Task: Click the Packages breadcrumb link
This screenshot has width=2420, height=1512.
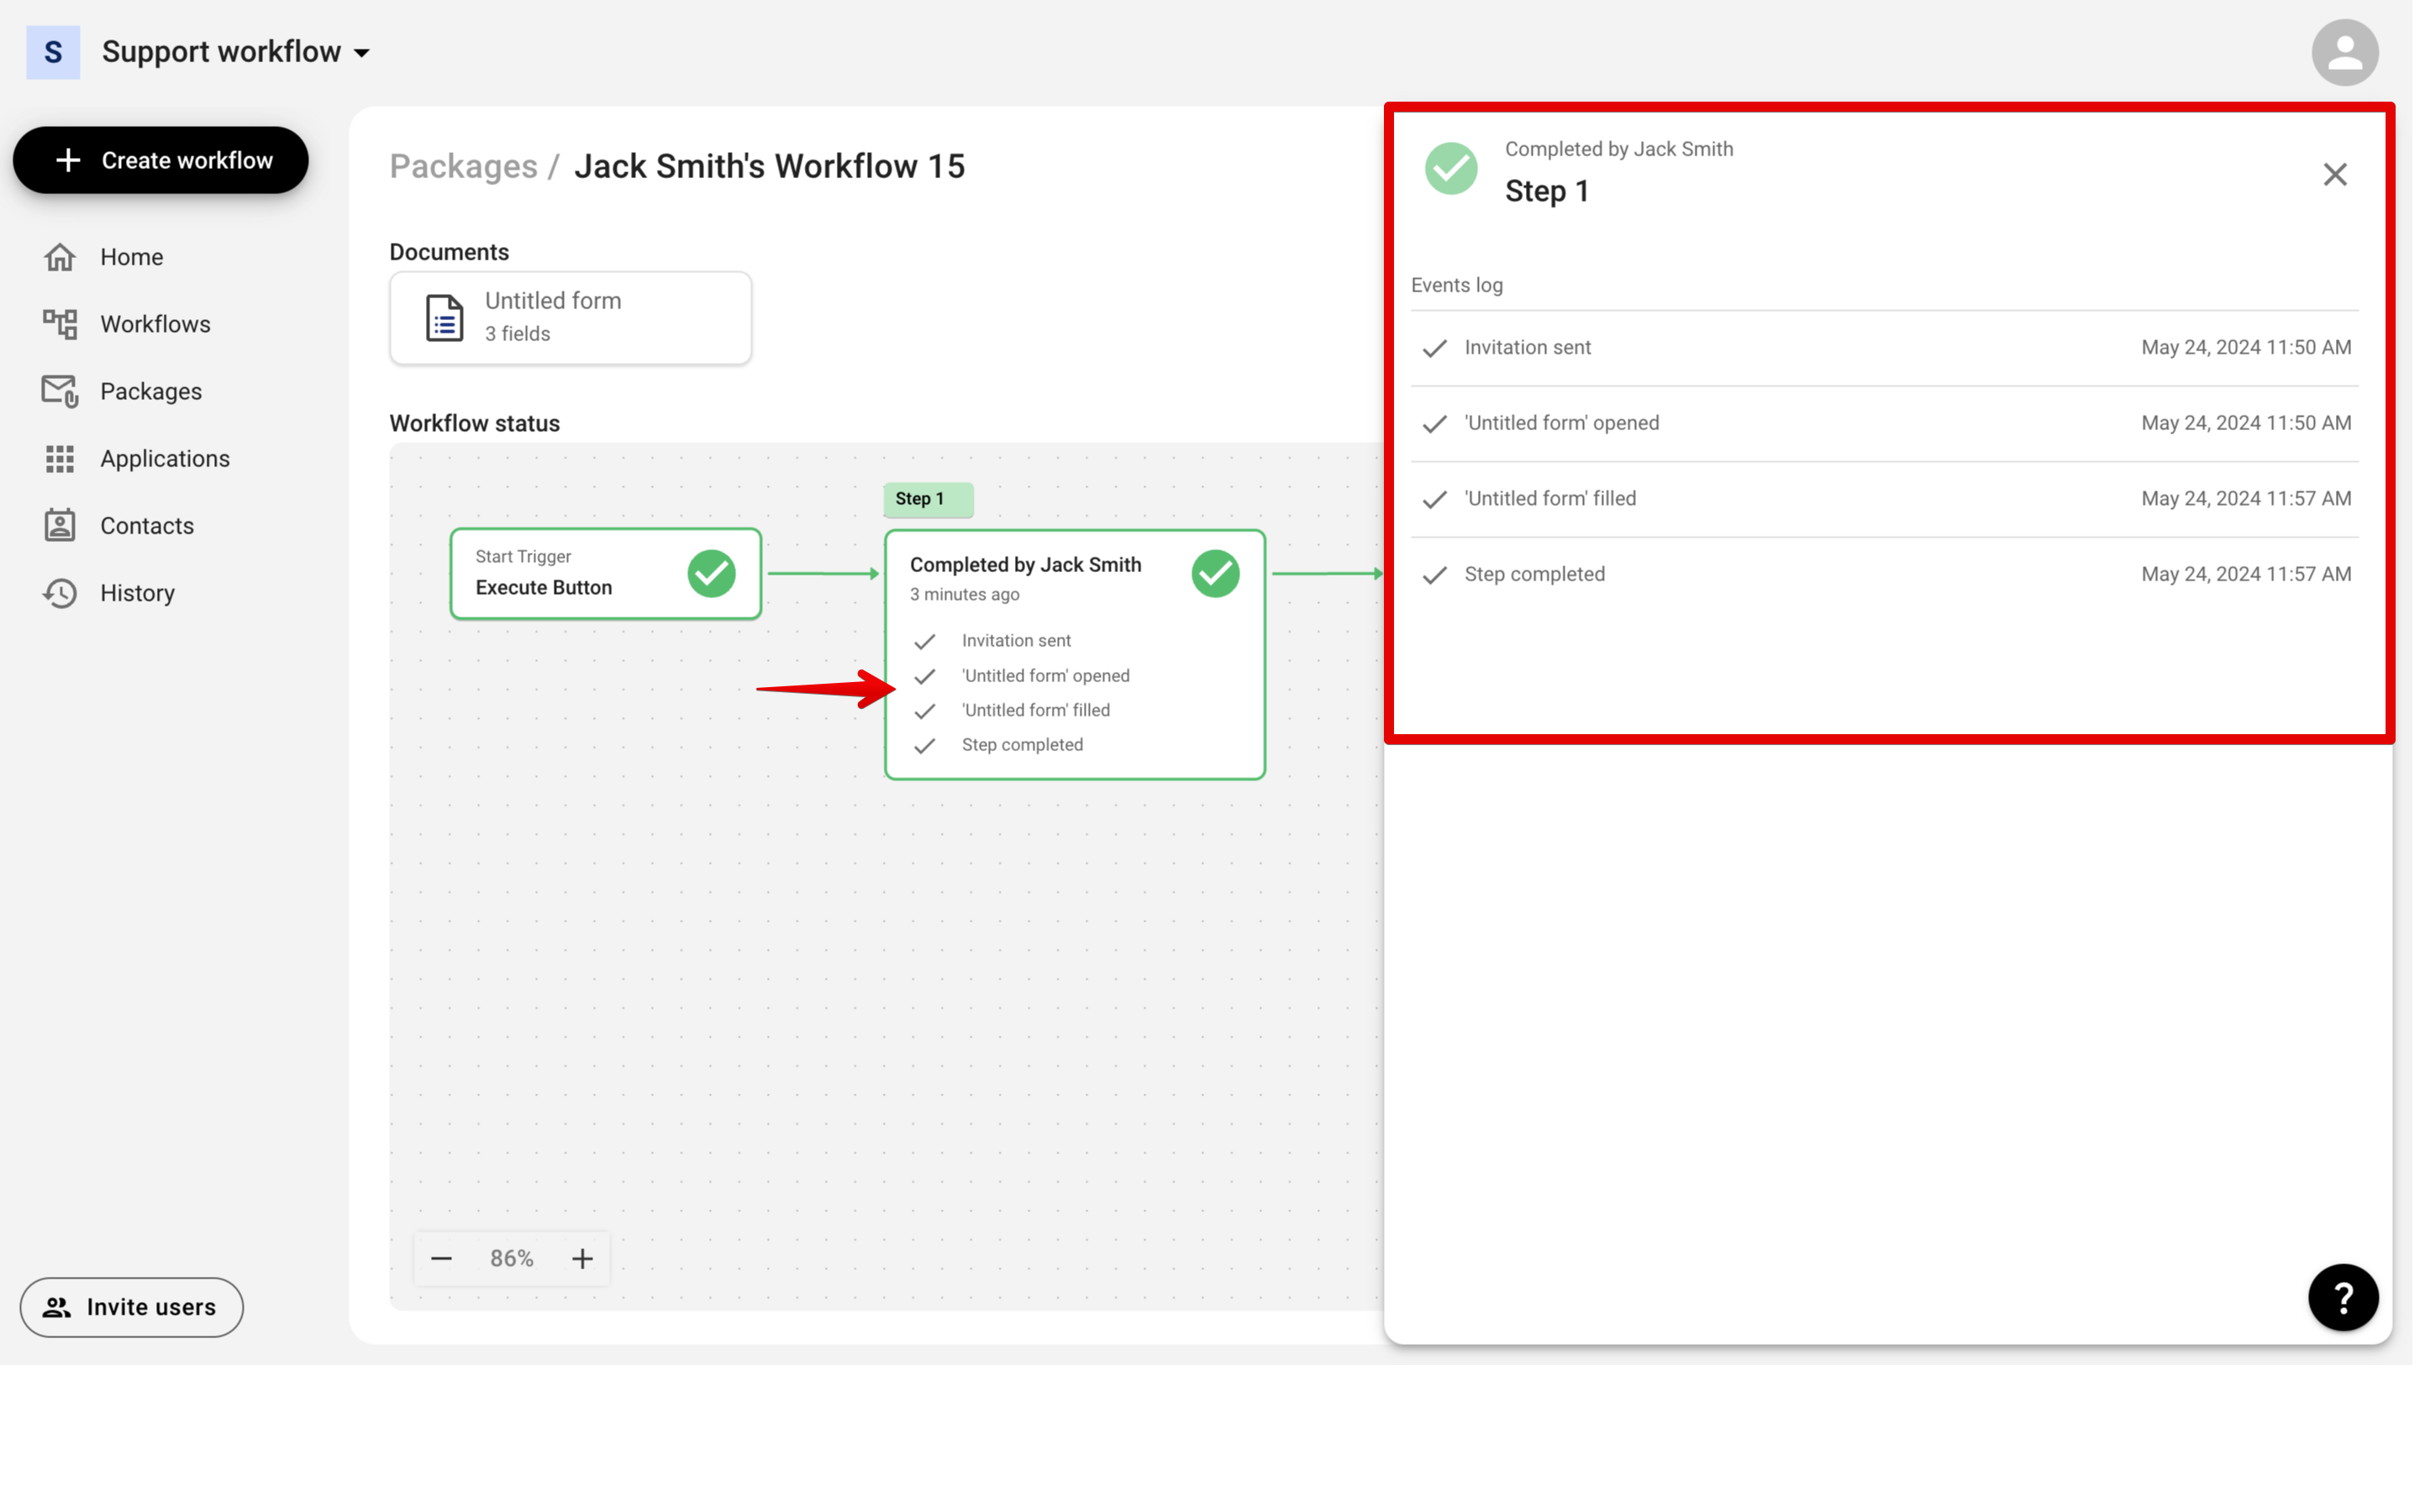Action: click(x=463, y=166)
